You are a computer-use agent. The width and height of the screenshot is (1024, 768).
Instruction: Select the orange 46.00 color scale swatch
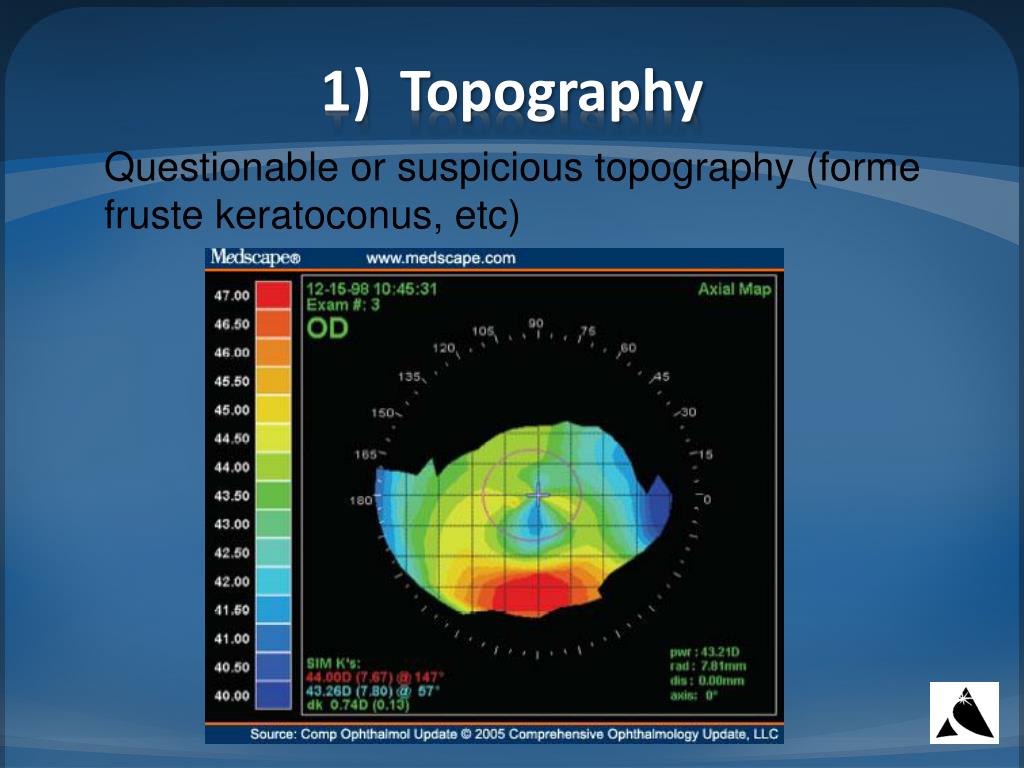273,353
